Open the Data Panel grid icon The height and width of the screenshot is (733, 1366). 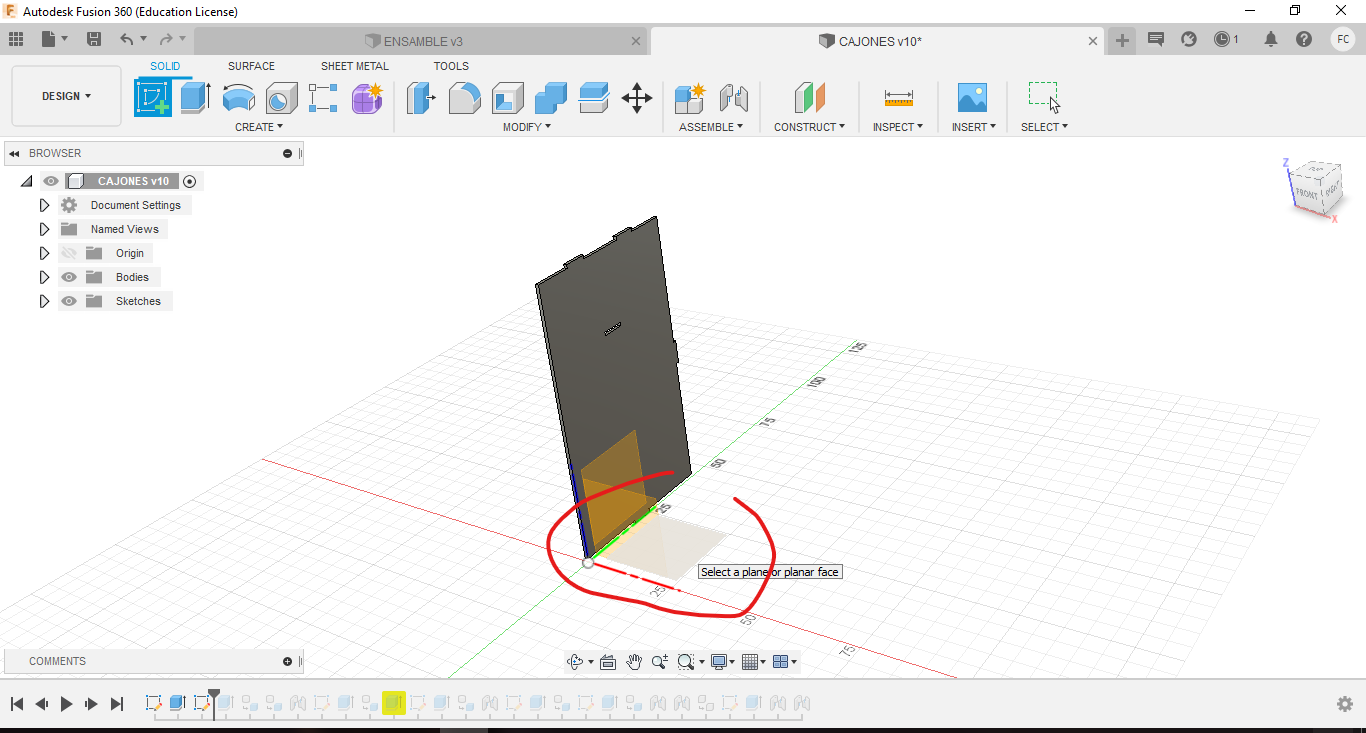click(x=16, y=39)
